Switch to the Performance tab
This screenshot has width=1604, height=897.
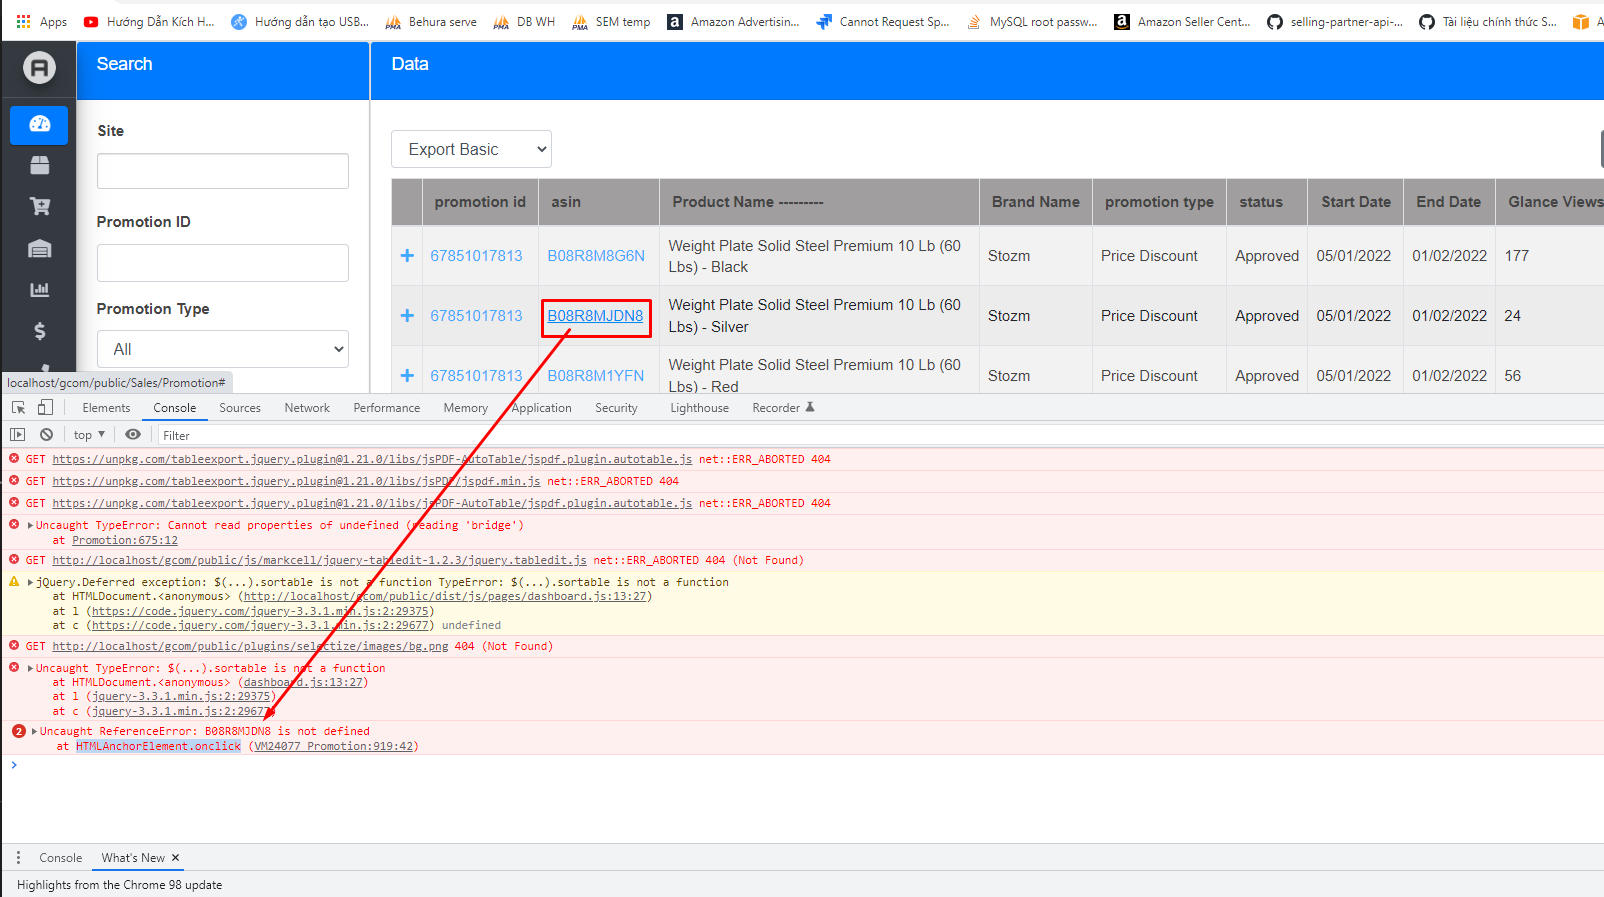tap(387, 408)
